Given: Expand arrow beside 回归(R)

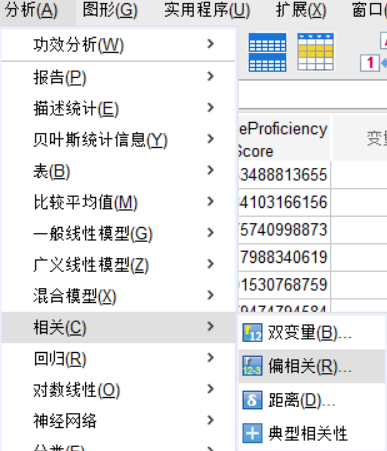Looking at the screenshot, I should (210, 357).
